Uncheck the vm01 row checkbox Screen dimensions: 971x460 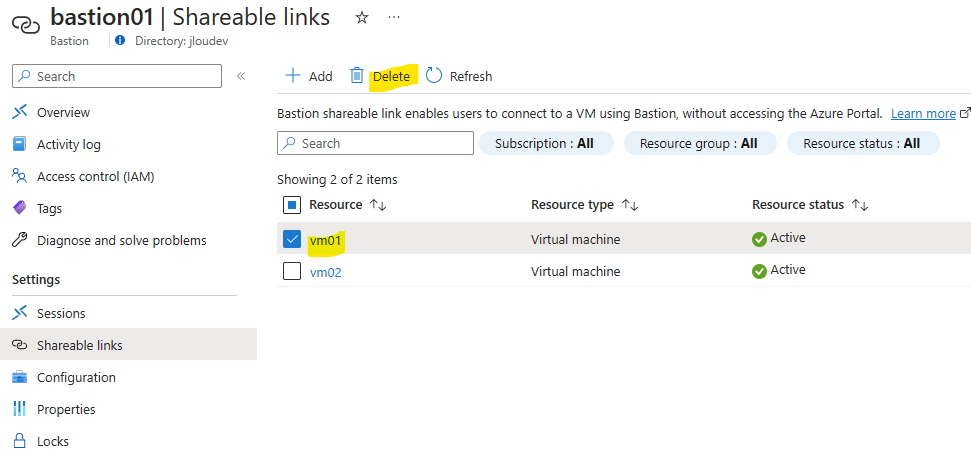(292, 239)
